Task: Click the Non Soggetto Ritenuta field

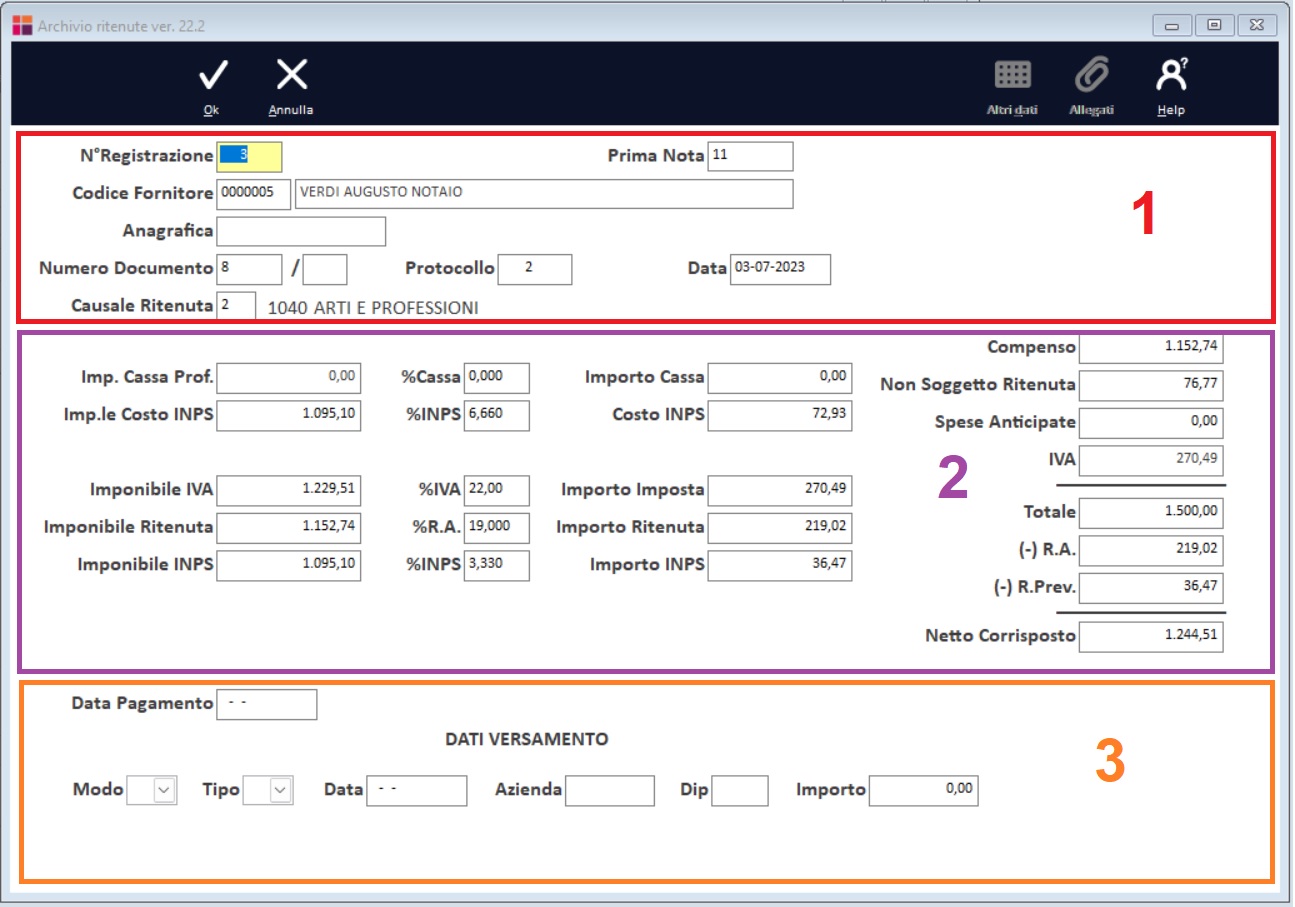Action: click(1152, 385)
